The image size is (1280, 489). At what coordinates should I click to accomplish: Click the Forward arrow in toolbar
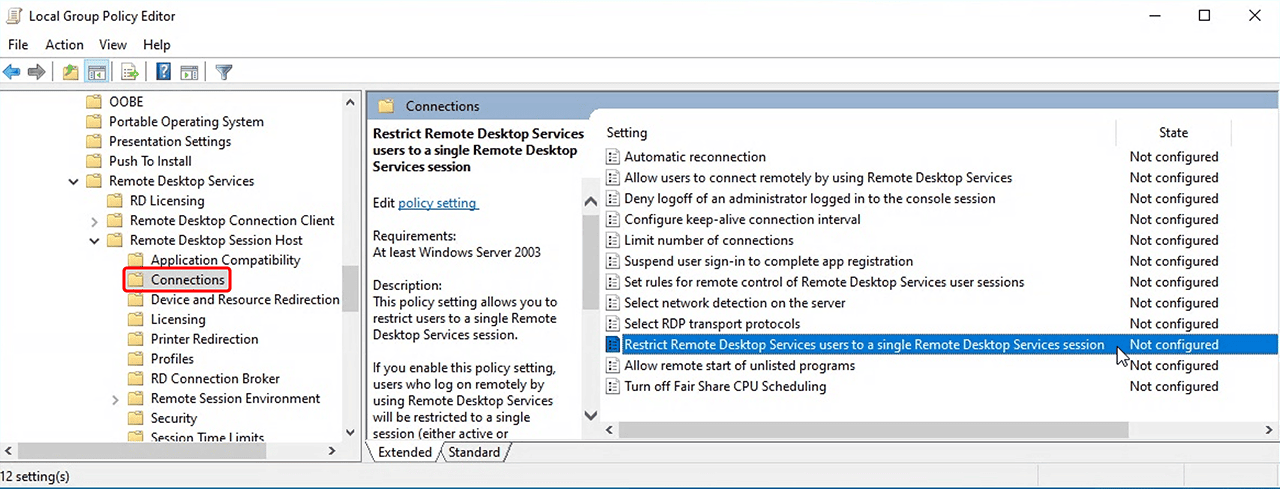click(x=37, y=72)
